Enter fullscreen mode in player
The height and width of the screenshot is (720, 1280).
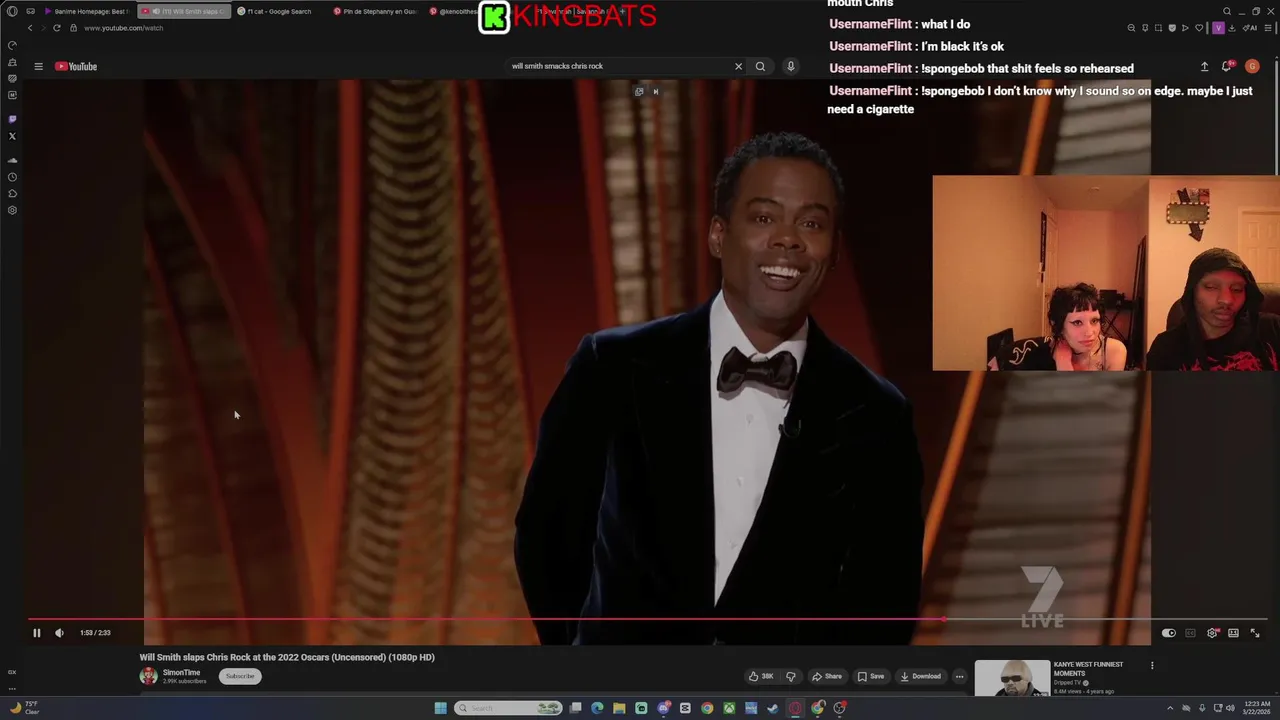(1255, 633)
